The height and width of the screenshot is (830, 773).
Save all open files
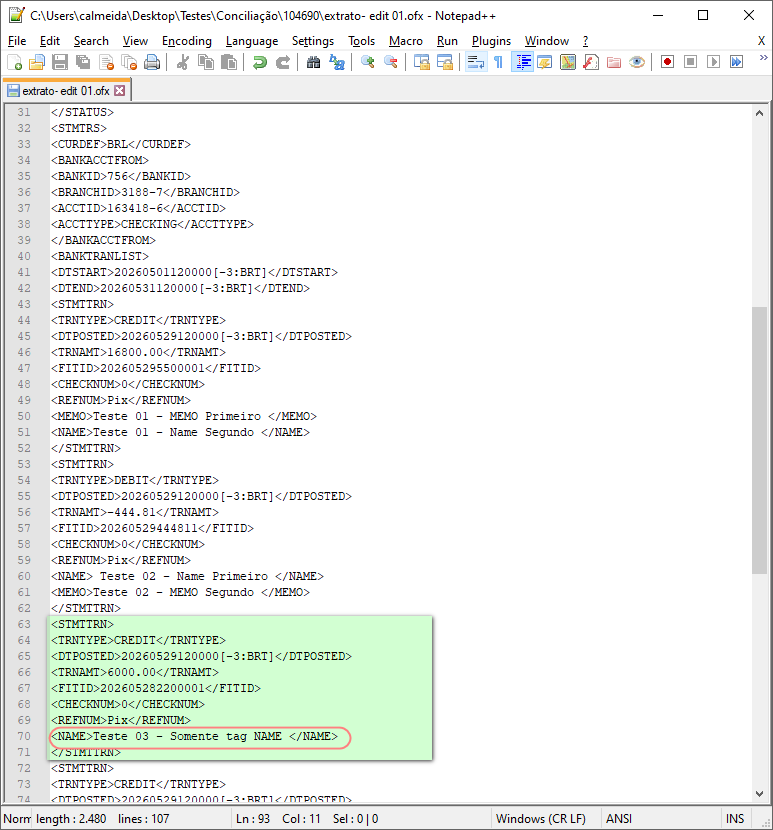click(x=83, y=62)
